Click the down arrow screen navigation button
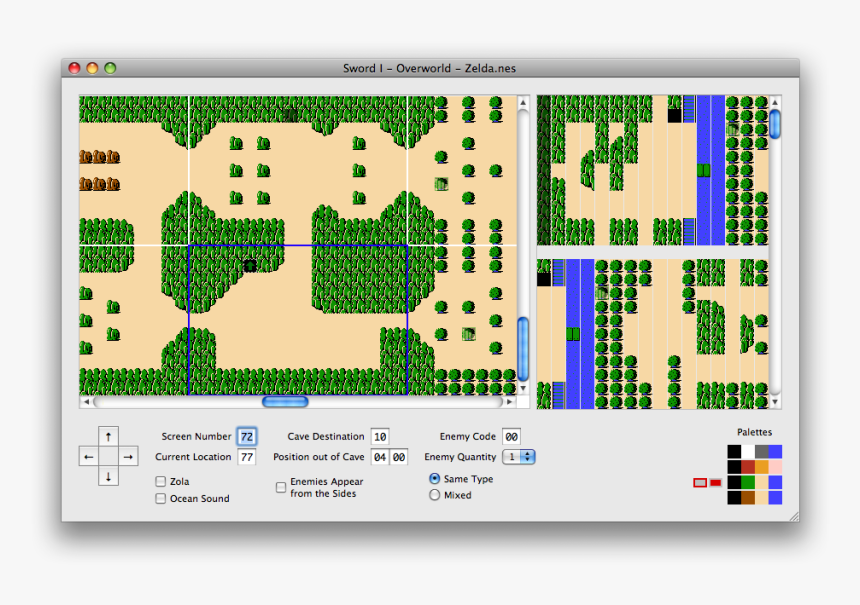Viewport: 860px width, 605px height. tap(107, 477)
